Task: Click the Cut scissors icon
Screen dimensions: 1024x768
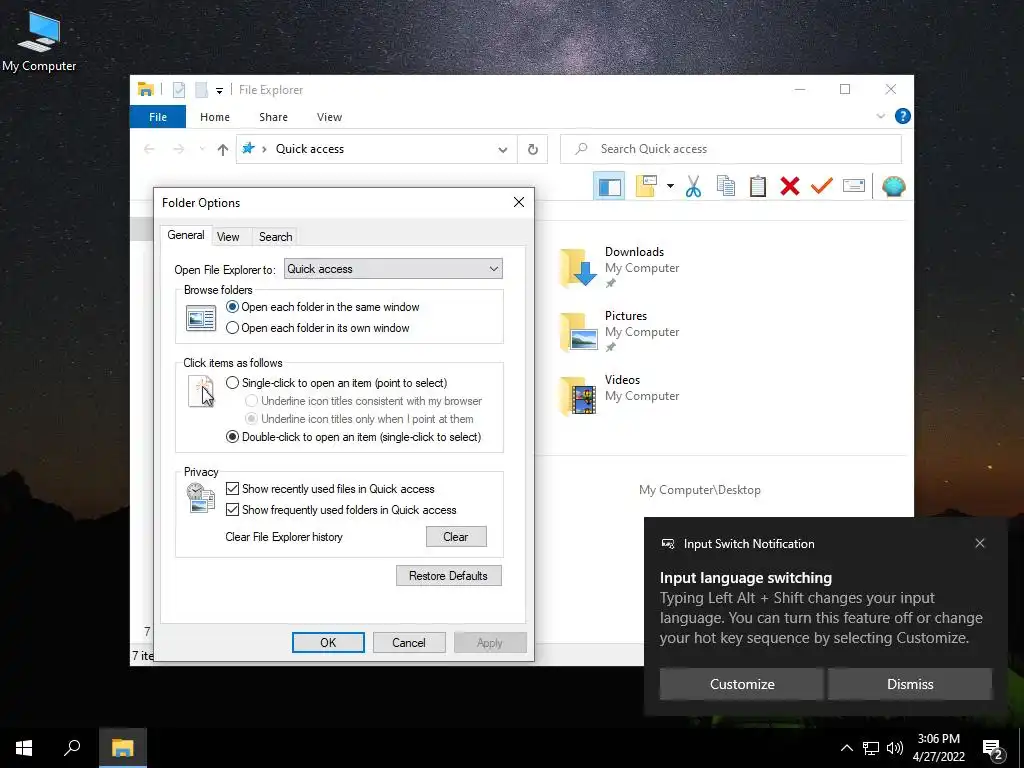Action: pyautogui.click(x=694, y=186)
